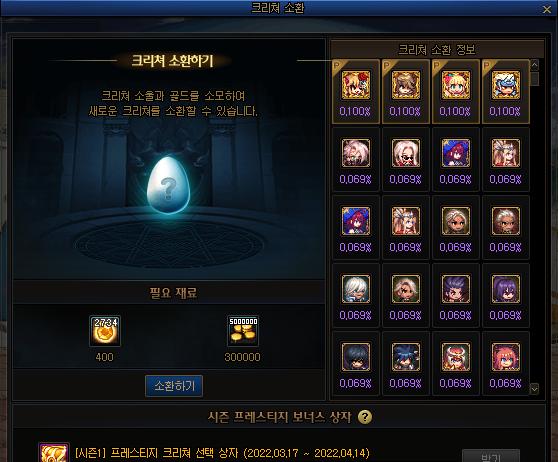The image size is (558, 462).
Task: Close the creature summon window
Action: 547,9
